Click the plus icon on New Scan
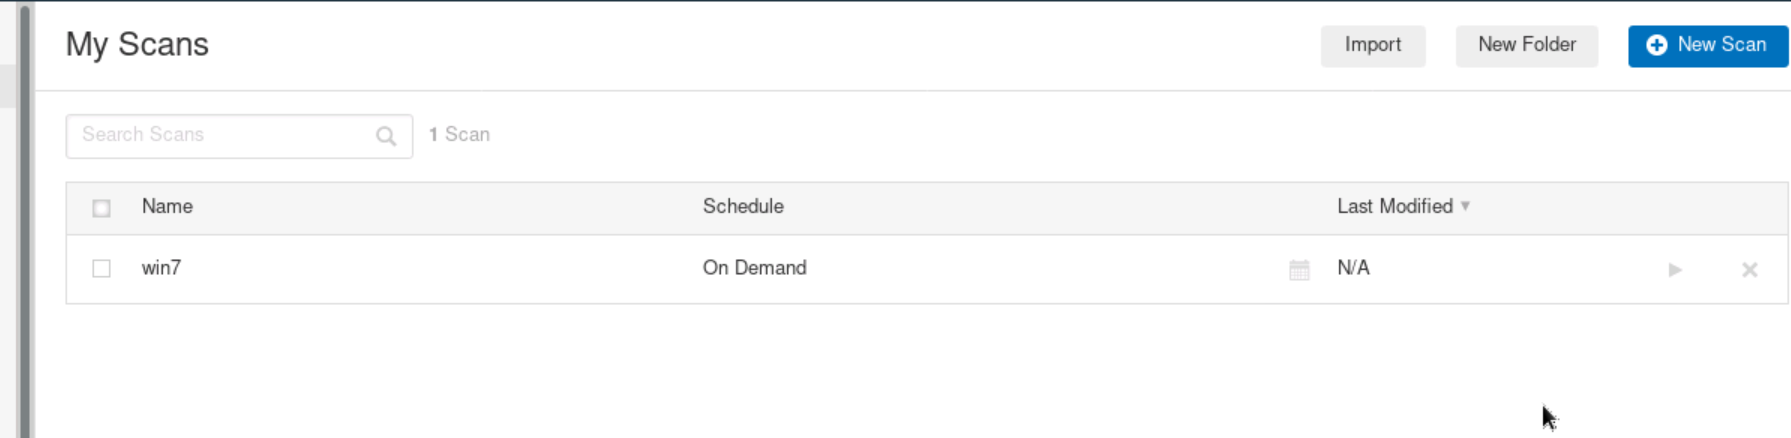This screenshot has height=438, width=1791. (1656, 45)
